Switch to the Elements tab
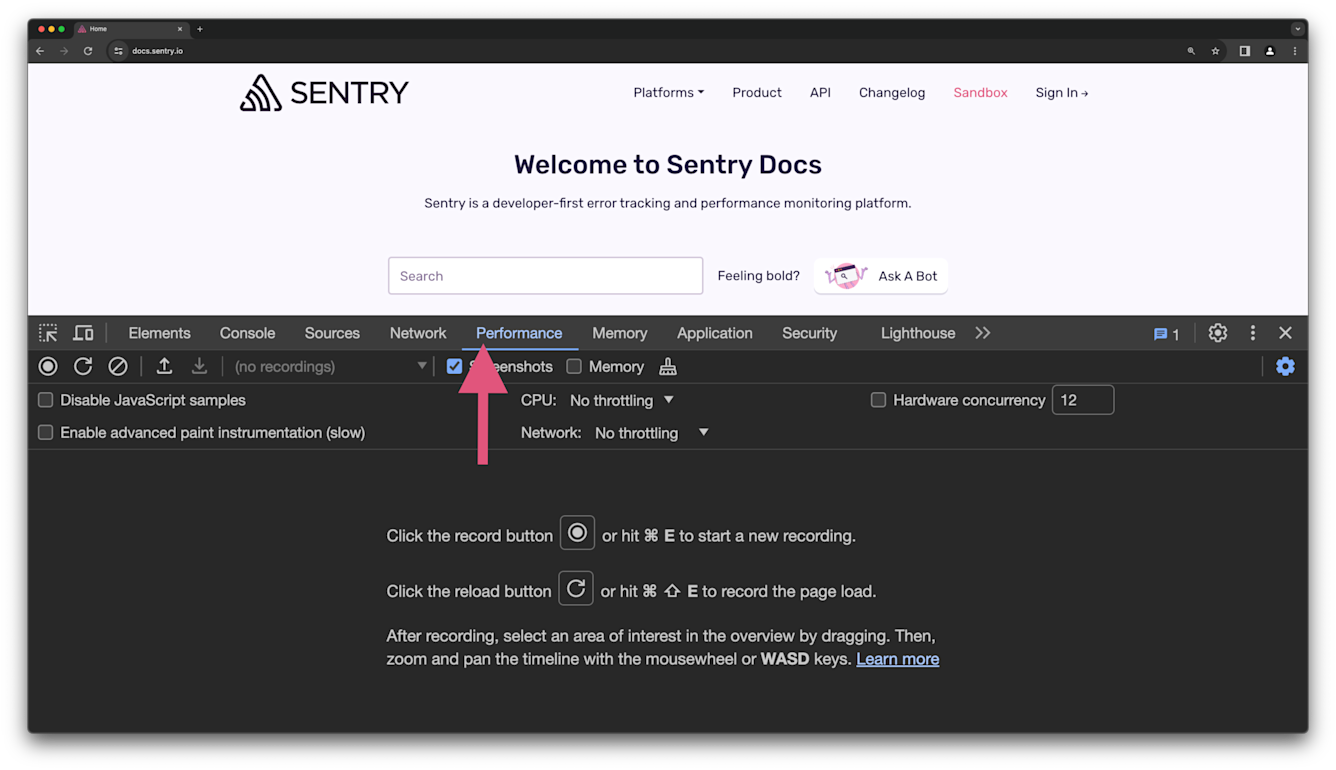Viewport: 1336px width, 770px height. tap(159, 333)
